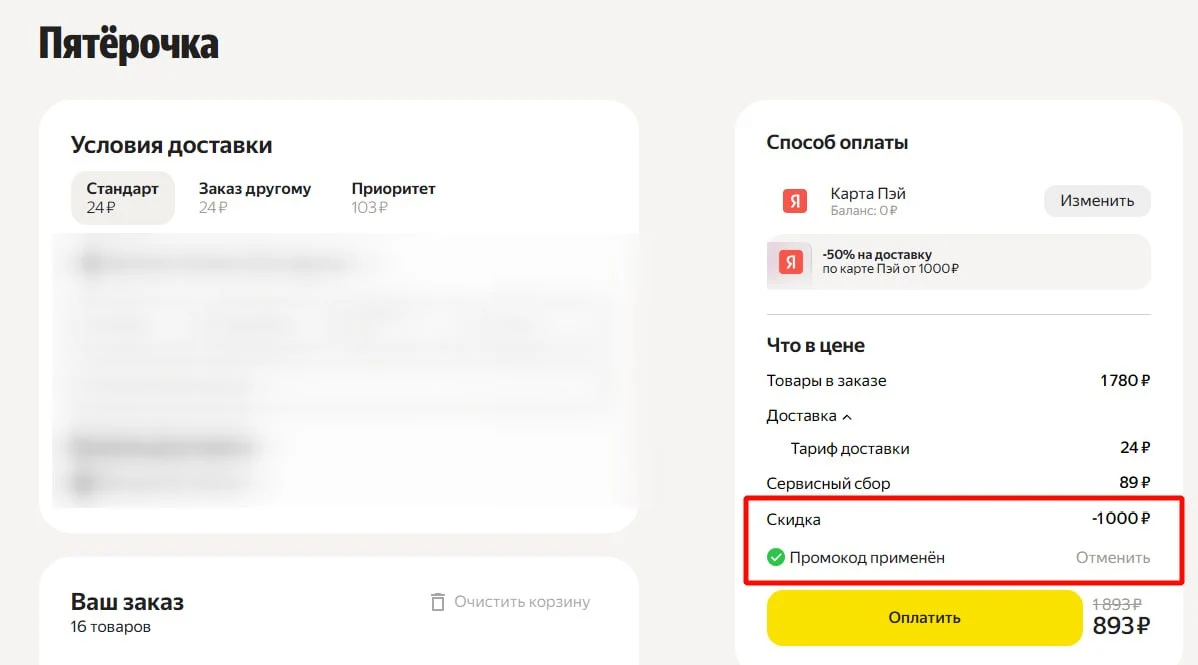
Task: Click the Что в цене heading
Action: coord(815,345)
